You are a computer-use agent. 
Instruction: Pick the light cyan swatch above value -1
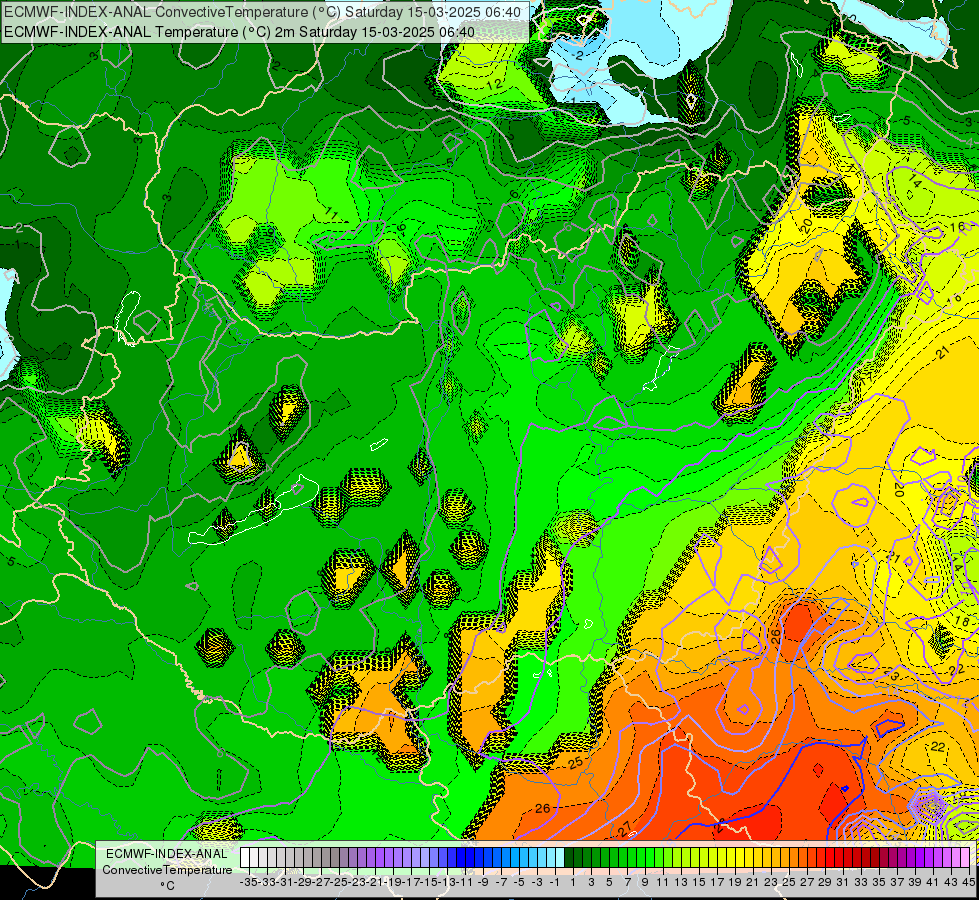pos(560,858)
